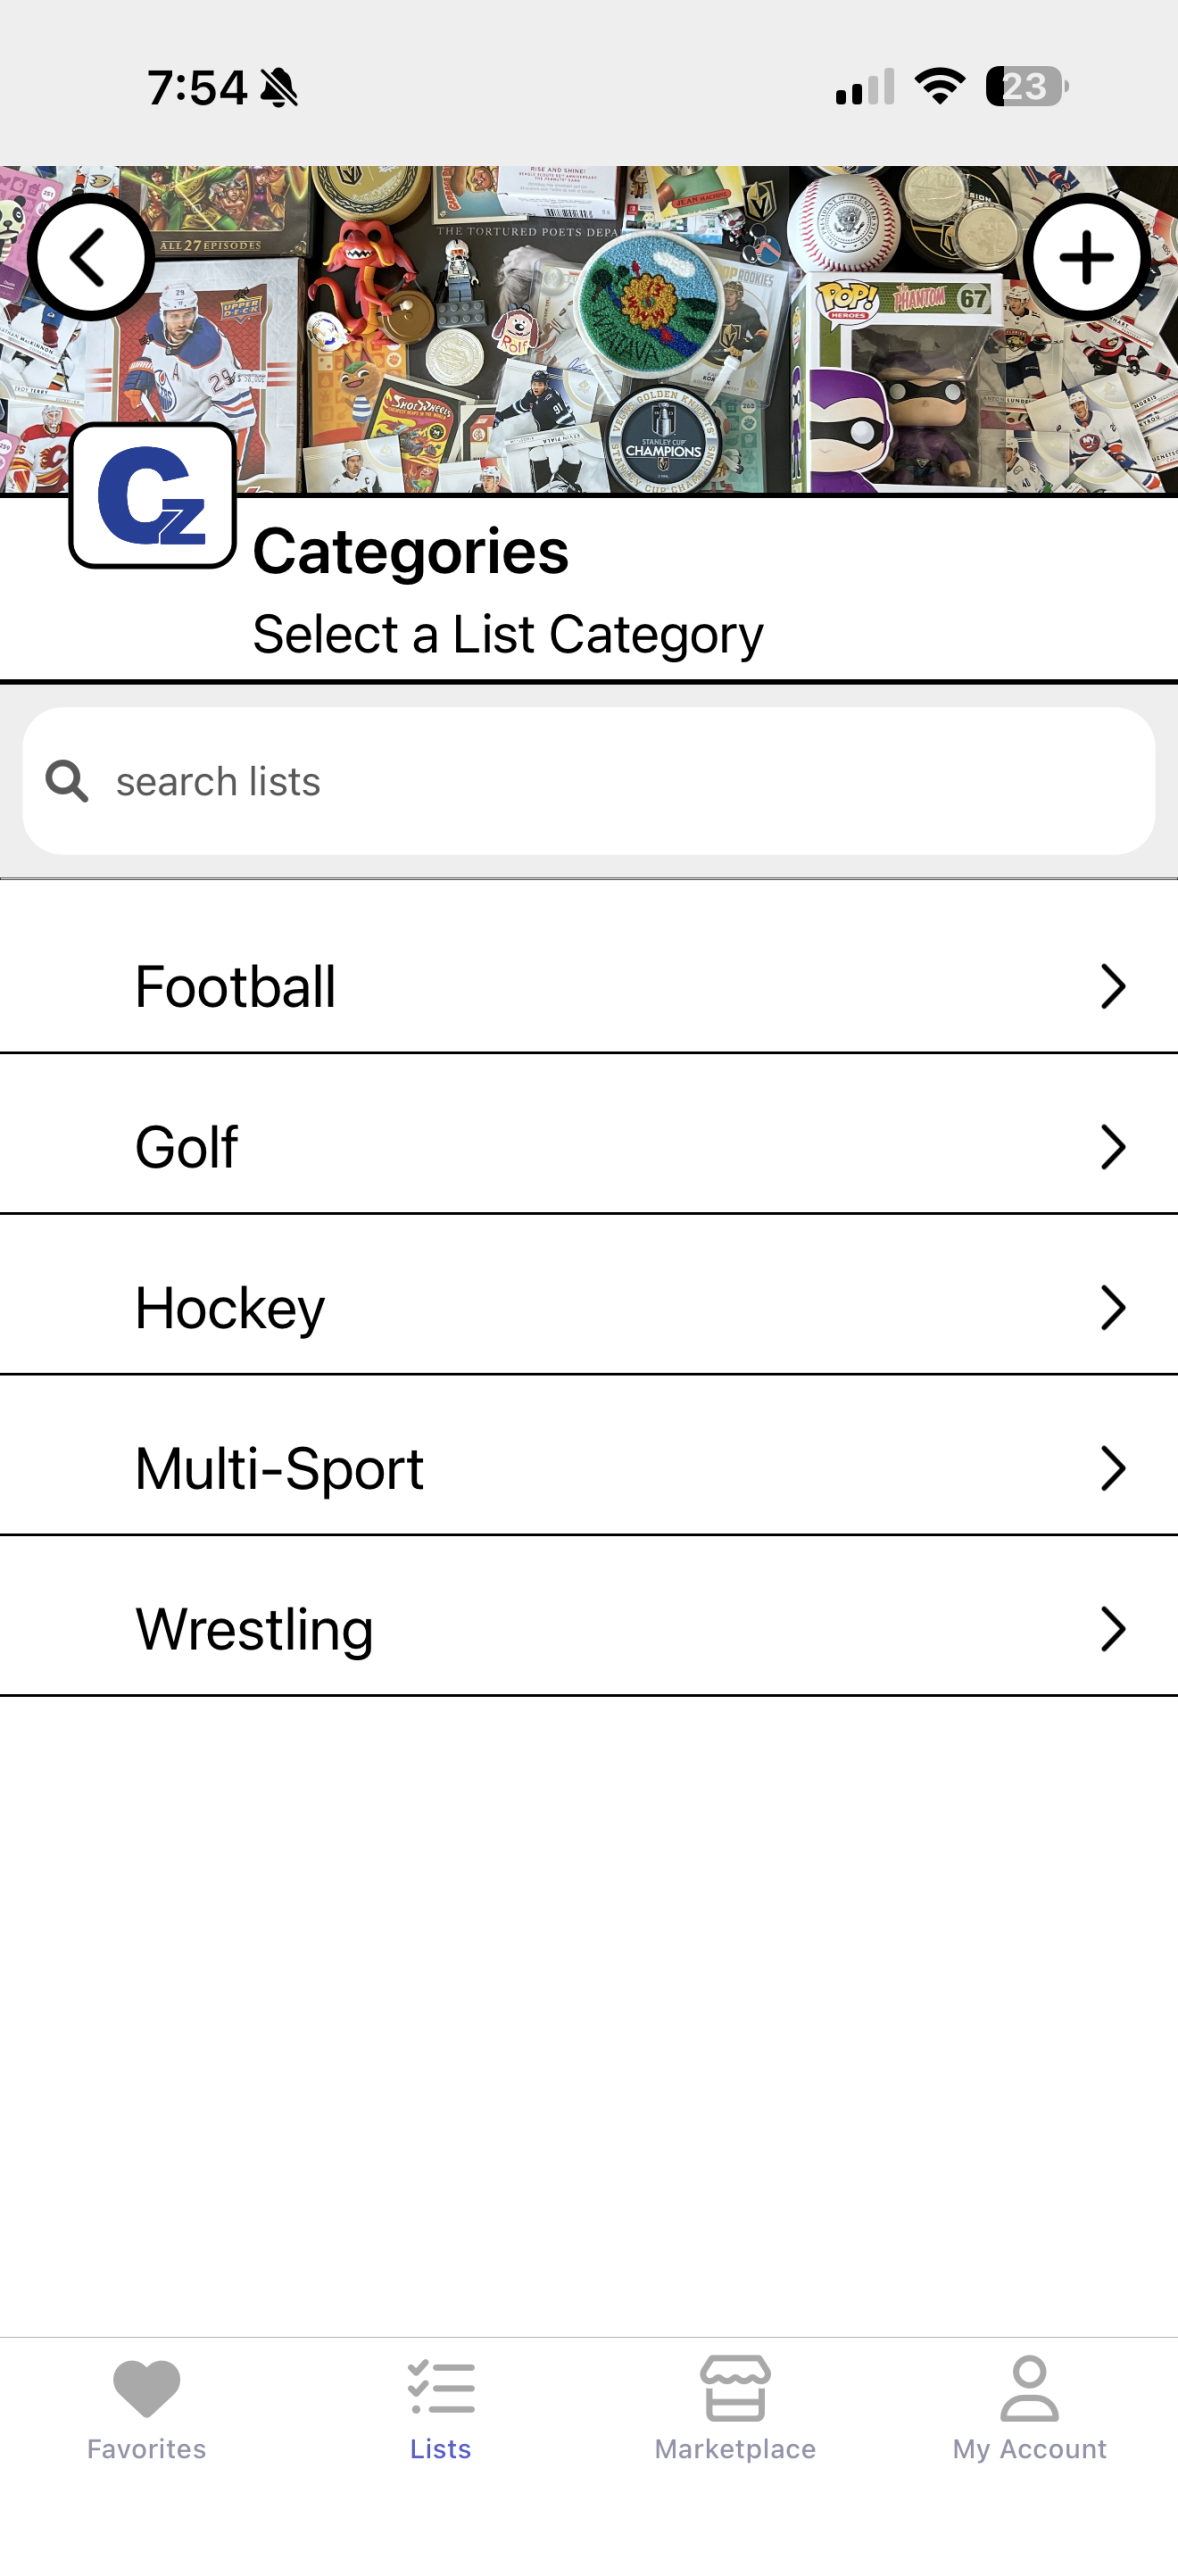
Task: Tap the collectibles banner image
Action: 590,330
